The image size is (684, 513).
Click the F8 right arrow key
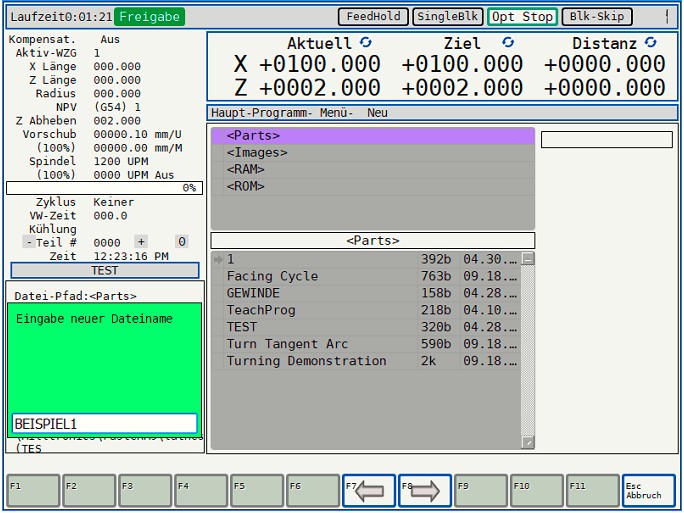[425, 490]
